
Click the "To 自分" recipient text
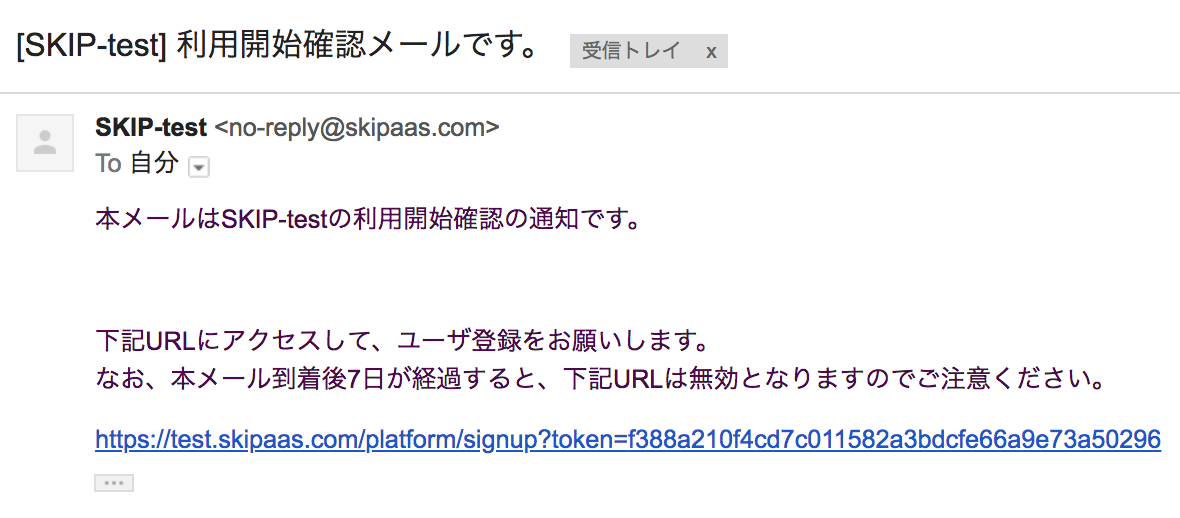click(x=137, y=163)
